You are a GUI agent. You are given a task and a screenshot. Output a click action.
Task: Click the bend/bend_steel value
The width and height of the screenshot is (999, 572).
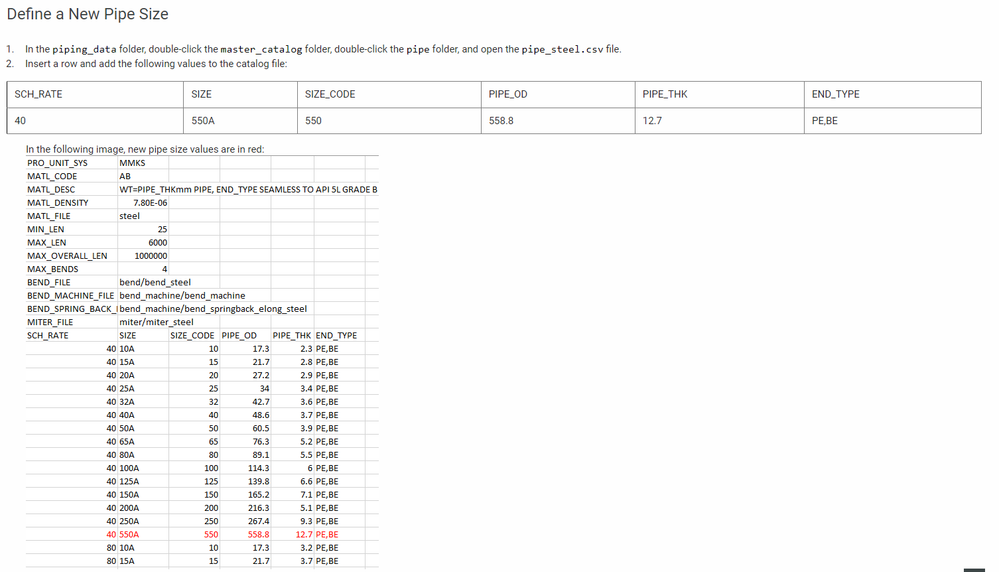coord(155,283)
